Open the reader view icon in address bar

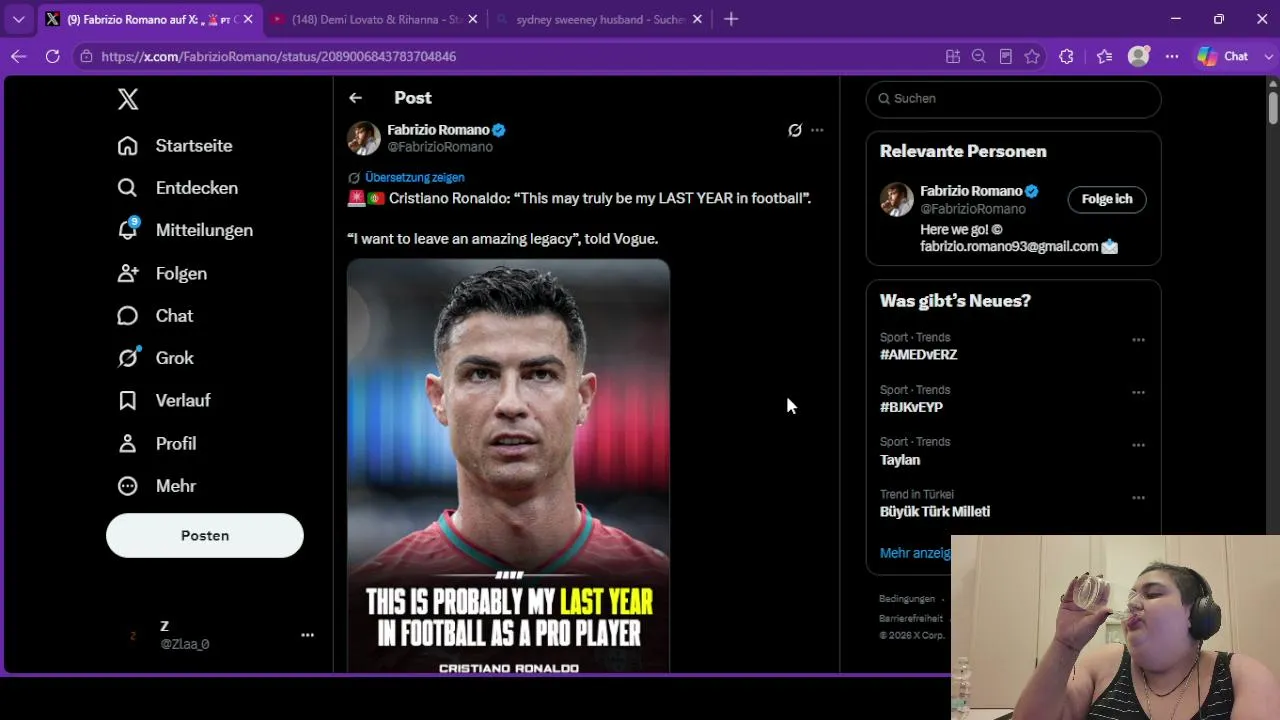tap(1006, 57)
